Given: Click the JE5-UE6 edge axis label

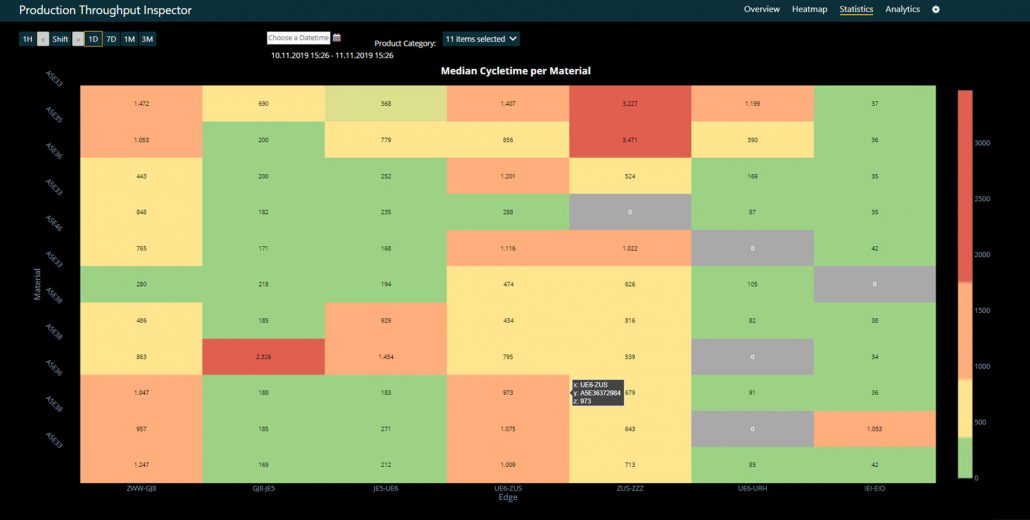Looking at the screenshot, I should tap(386, 488).
